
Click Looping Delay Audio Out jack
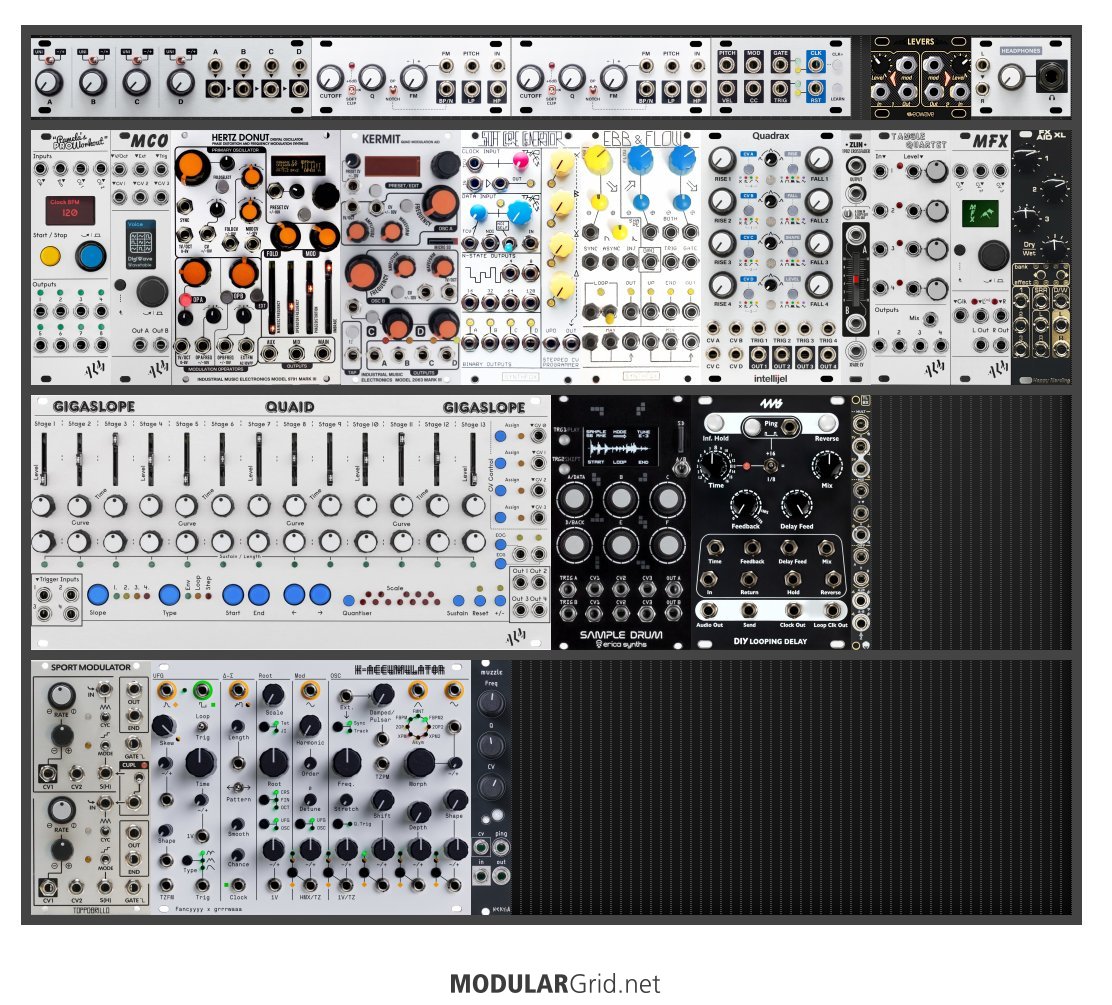708,611
